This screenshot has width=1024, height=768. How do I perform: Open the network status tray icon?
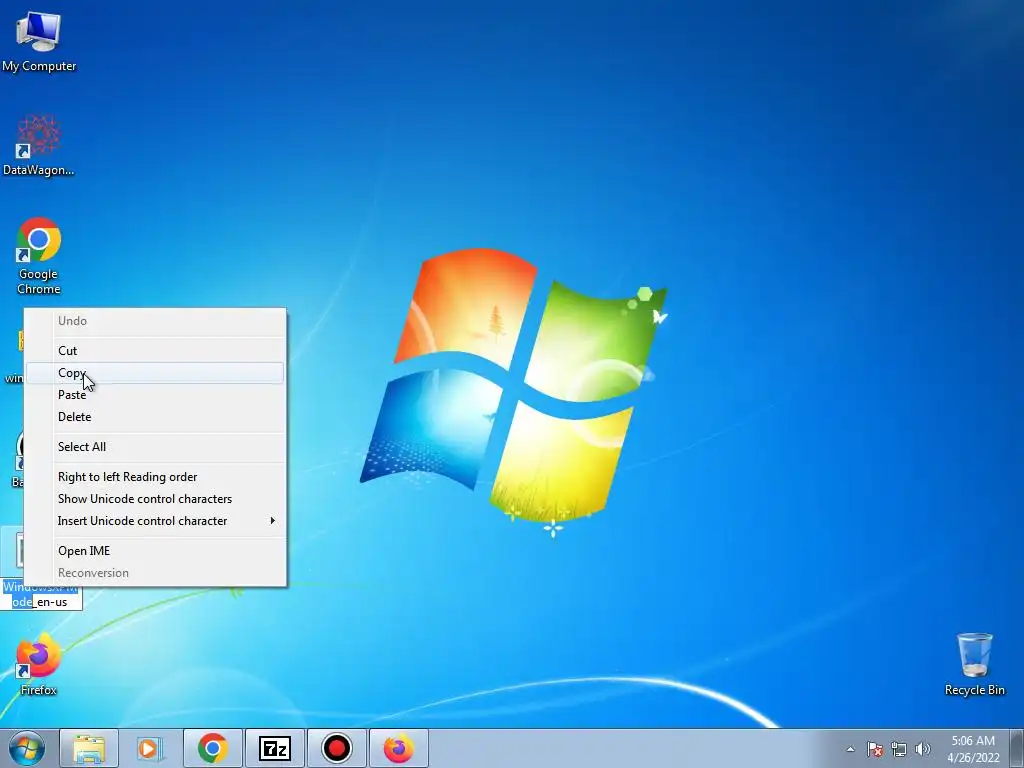point(899,749)
